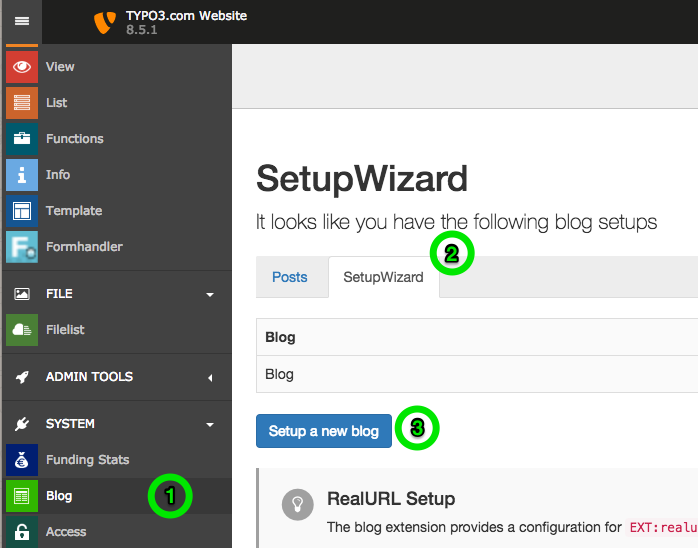This screenshot has width=698, height=548.
Task: Collapse the FILE module group
Action: tap(209, 294)
